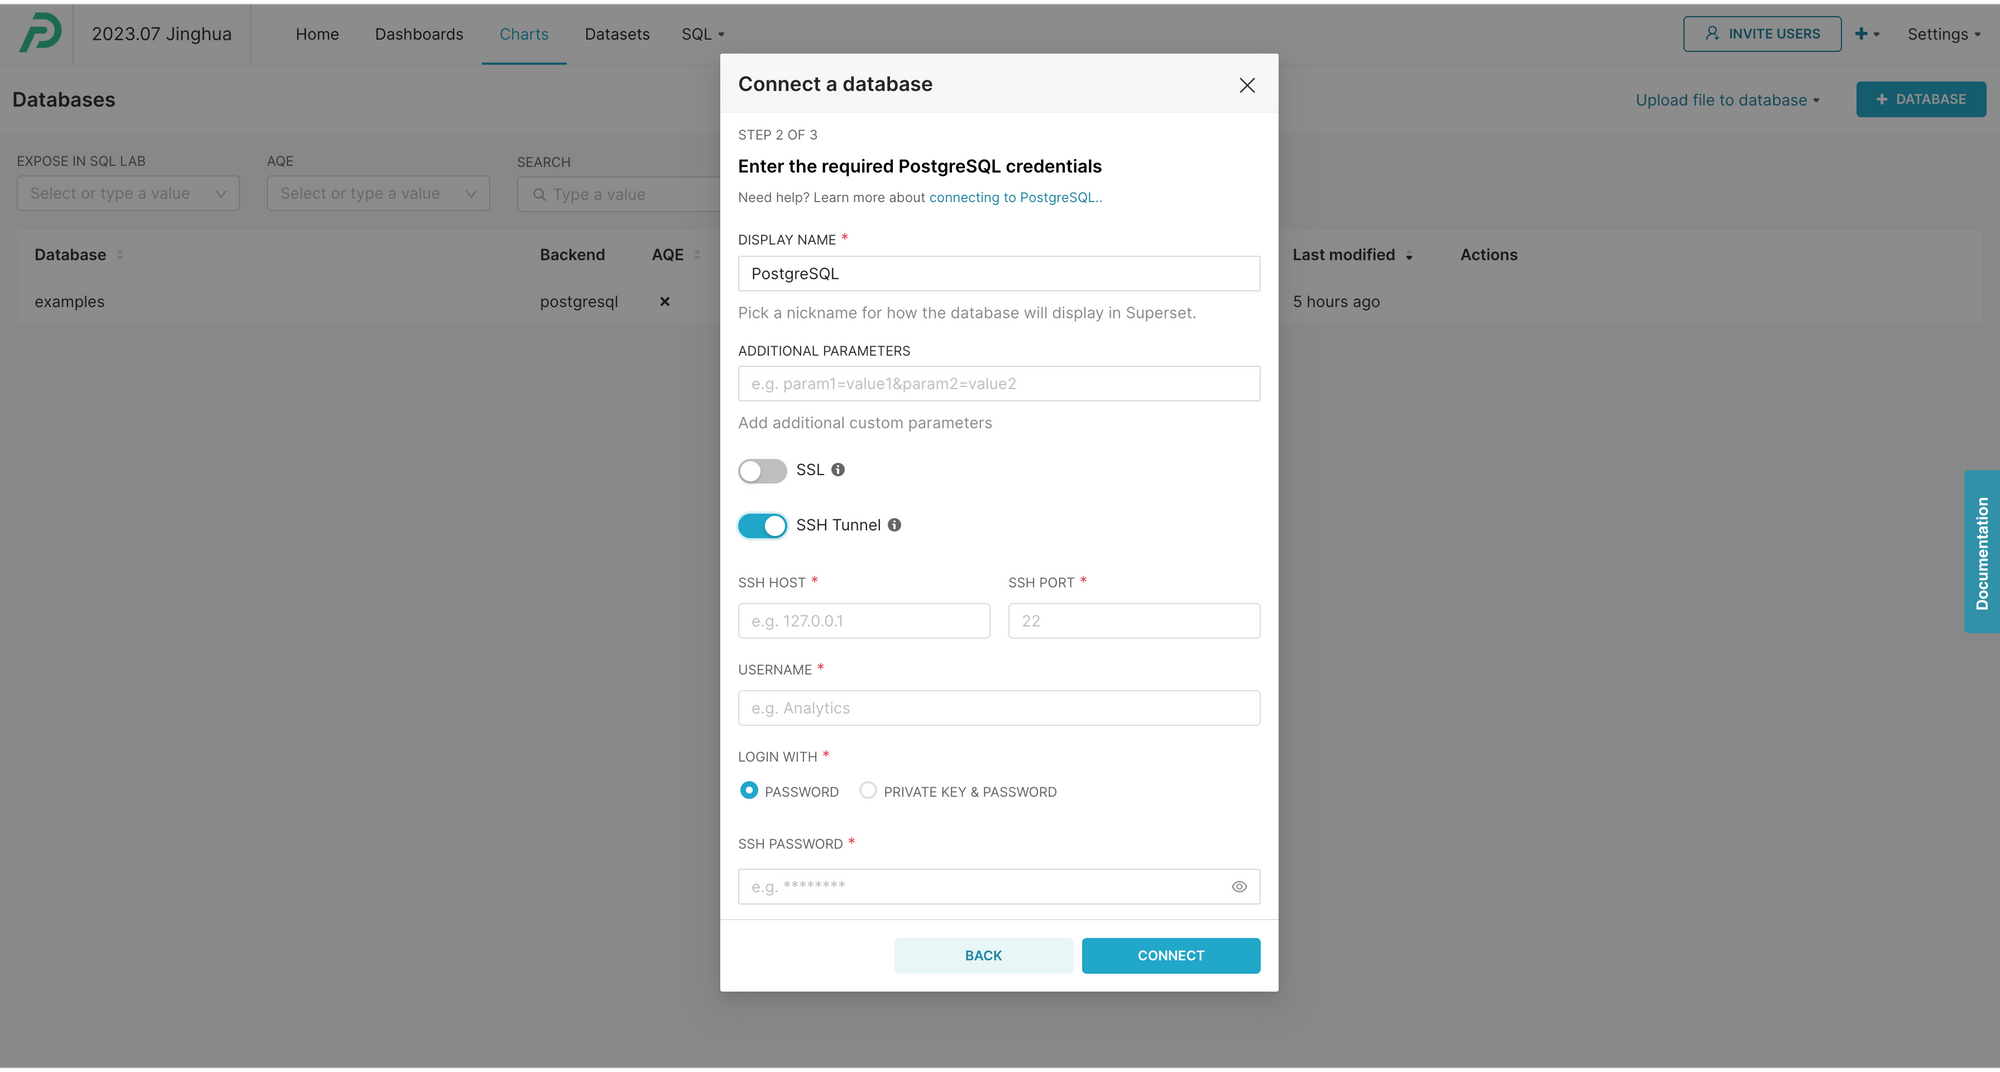
Task: Click the password visibility eye icon
Action: (1238, 886)
